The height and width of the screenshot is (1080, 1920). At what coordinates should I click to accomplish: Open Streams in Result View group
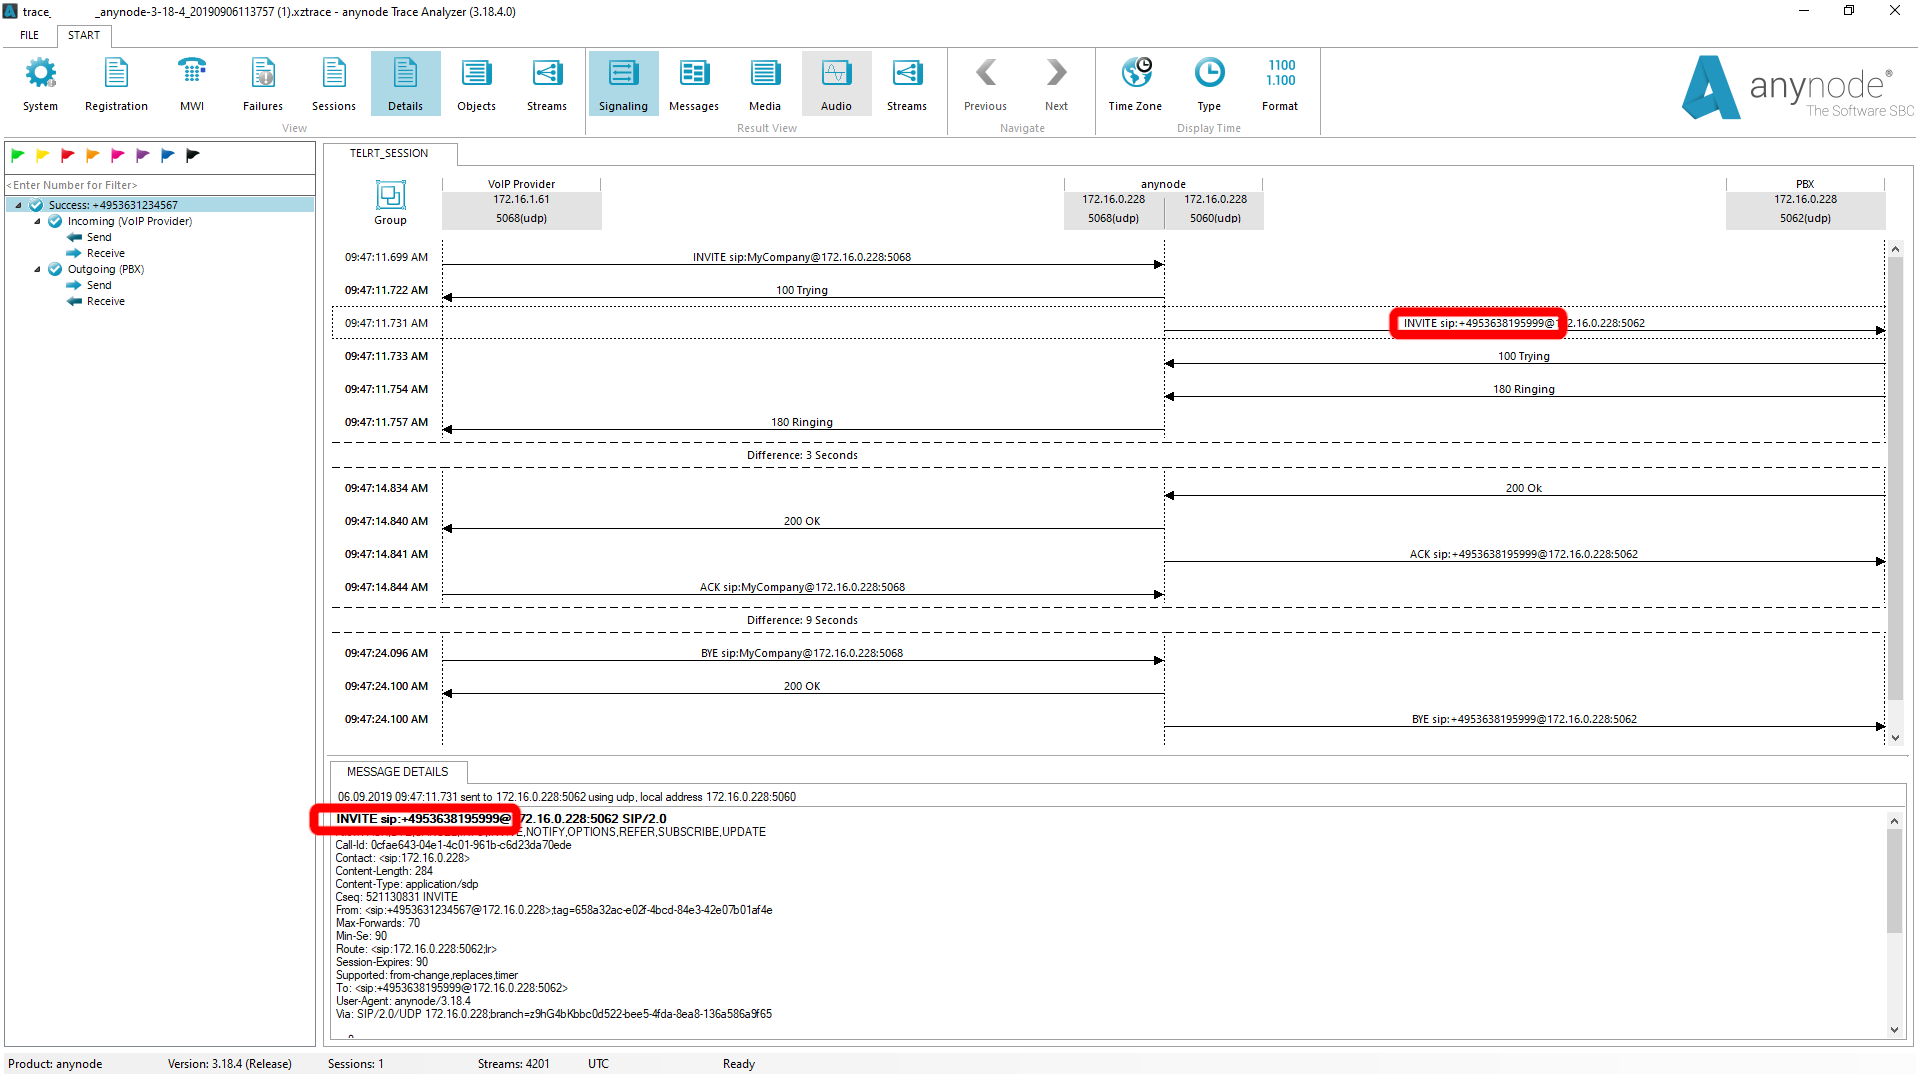[x=907, y=84]
